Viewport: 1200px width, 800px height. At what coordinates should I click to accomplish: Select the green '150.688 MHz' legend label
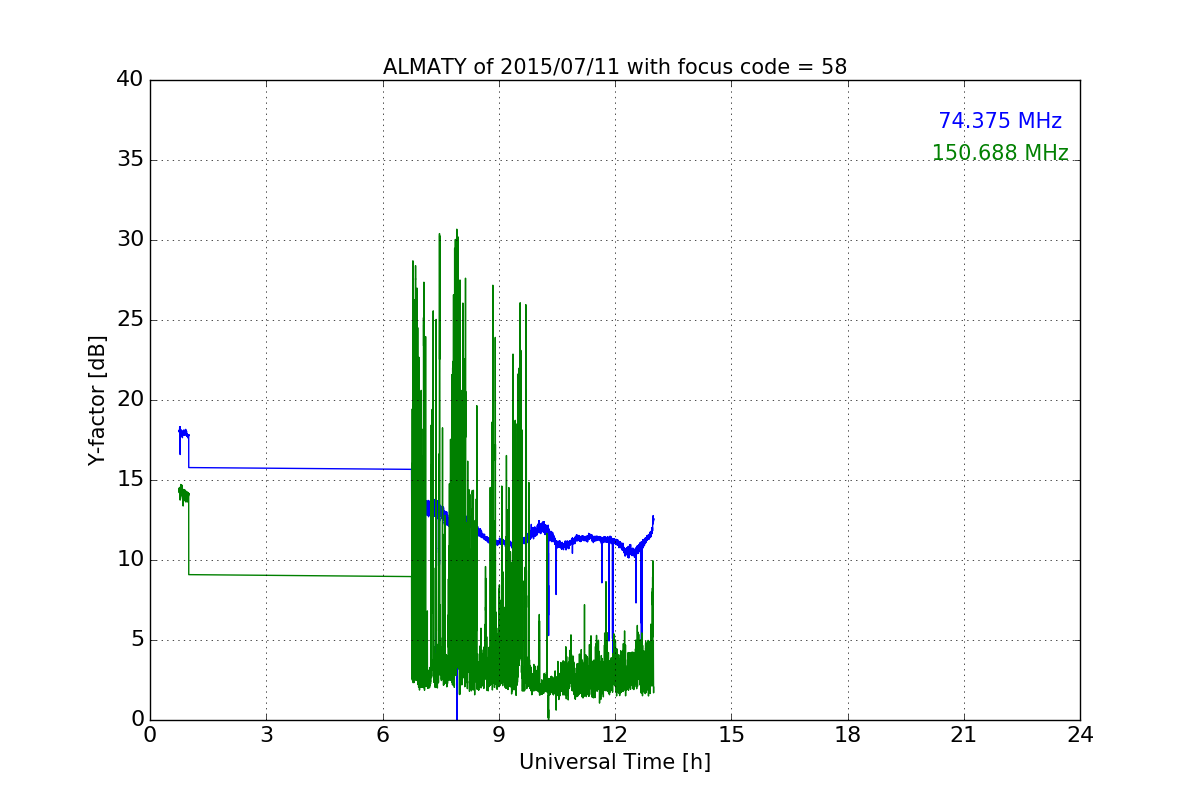click(x=1000, y=153)
